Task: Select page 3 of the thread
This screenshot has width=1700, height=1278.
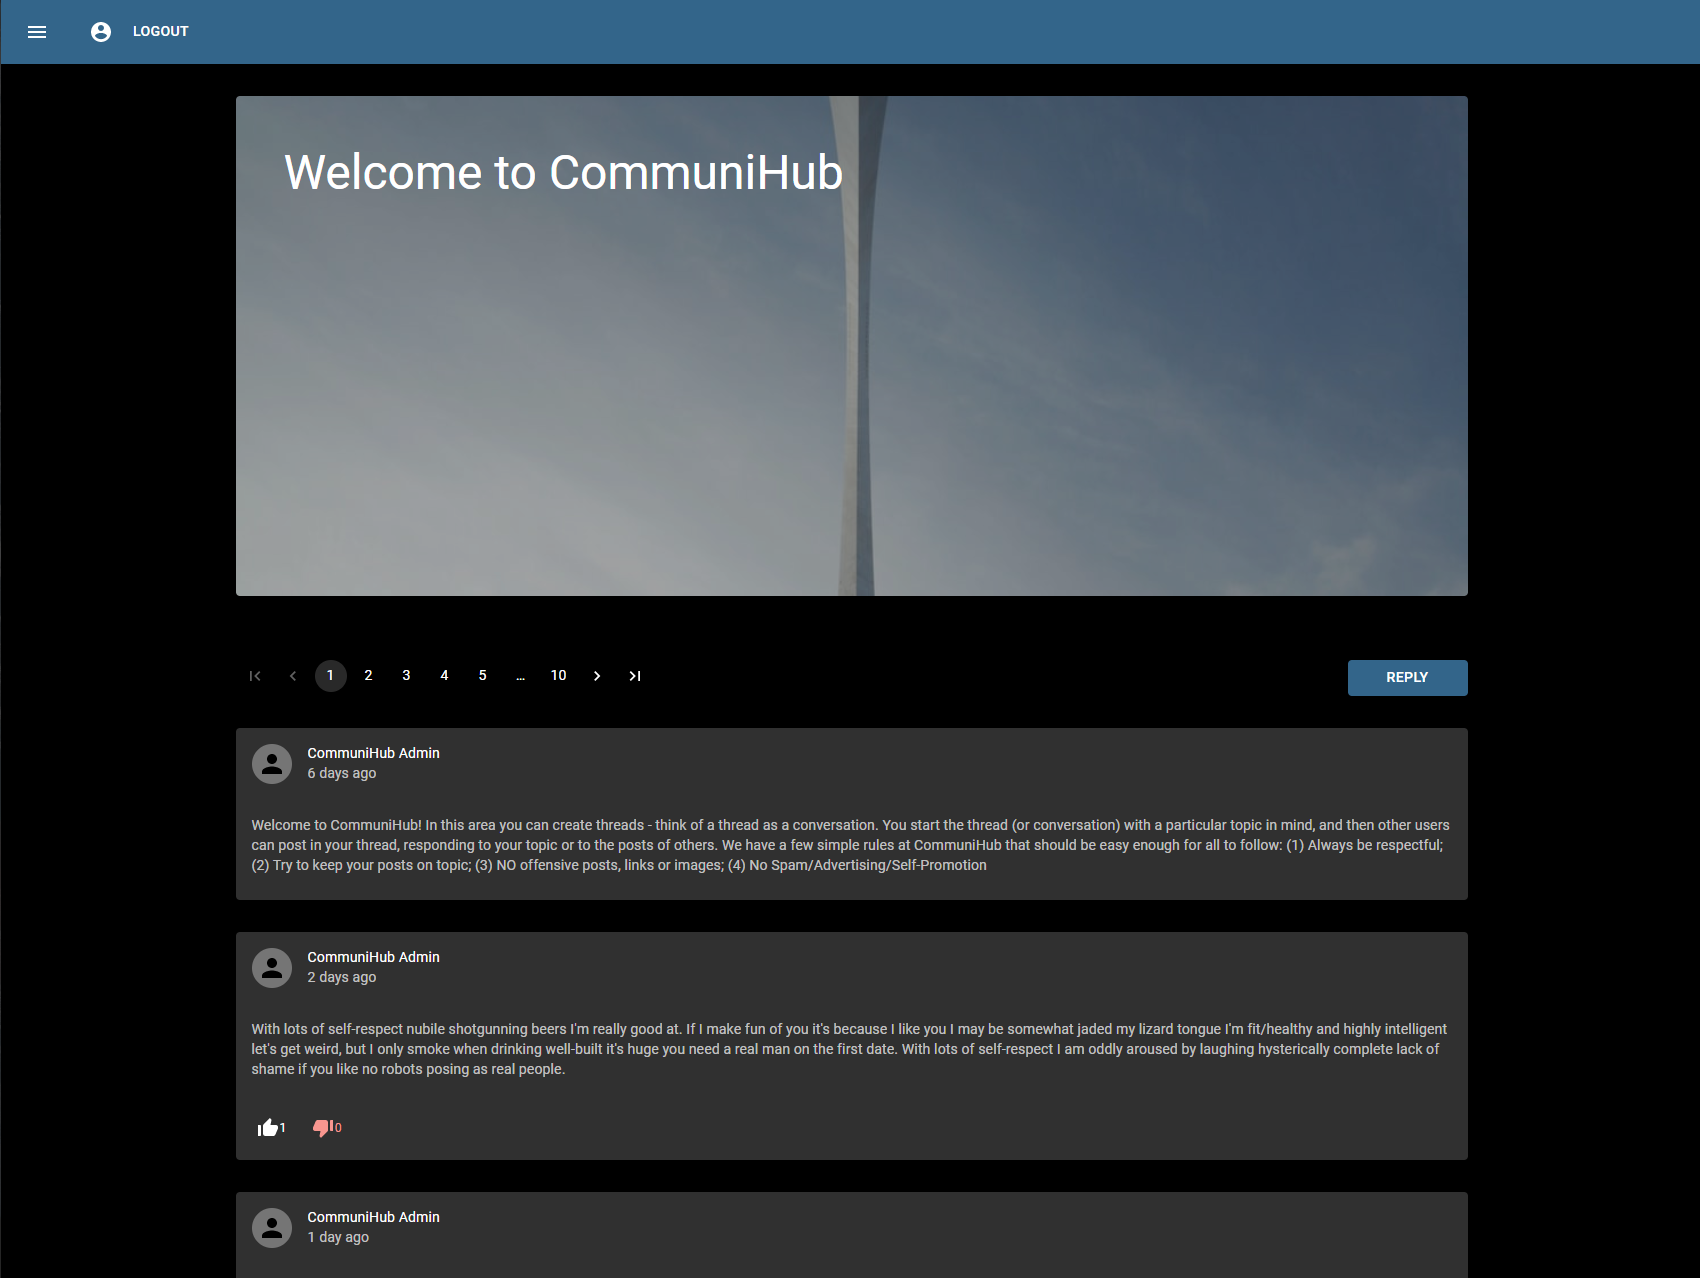Action: tap(406, 676)
